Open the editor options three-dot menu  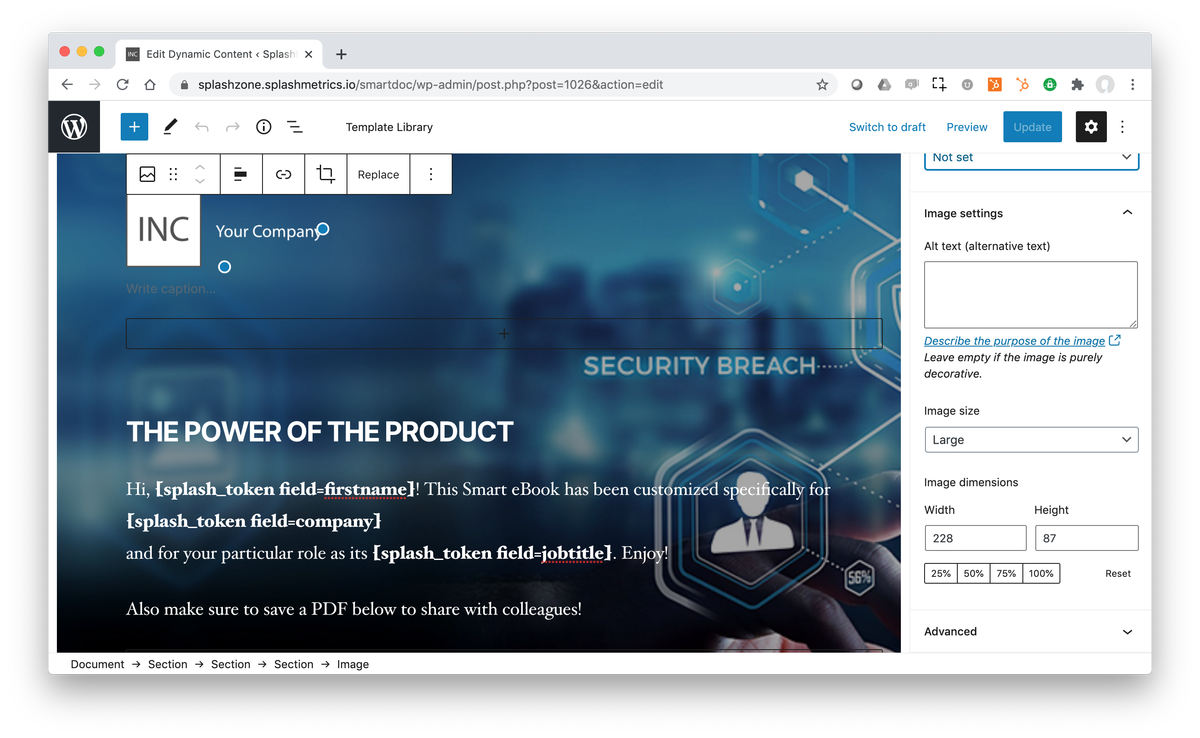click(x=1123, y=127)
